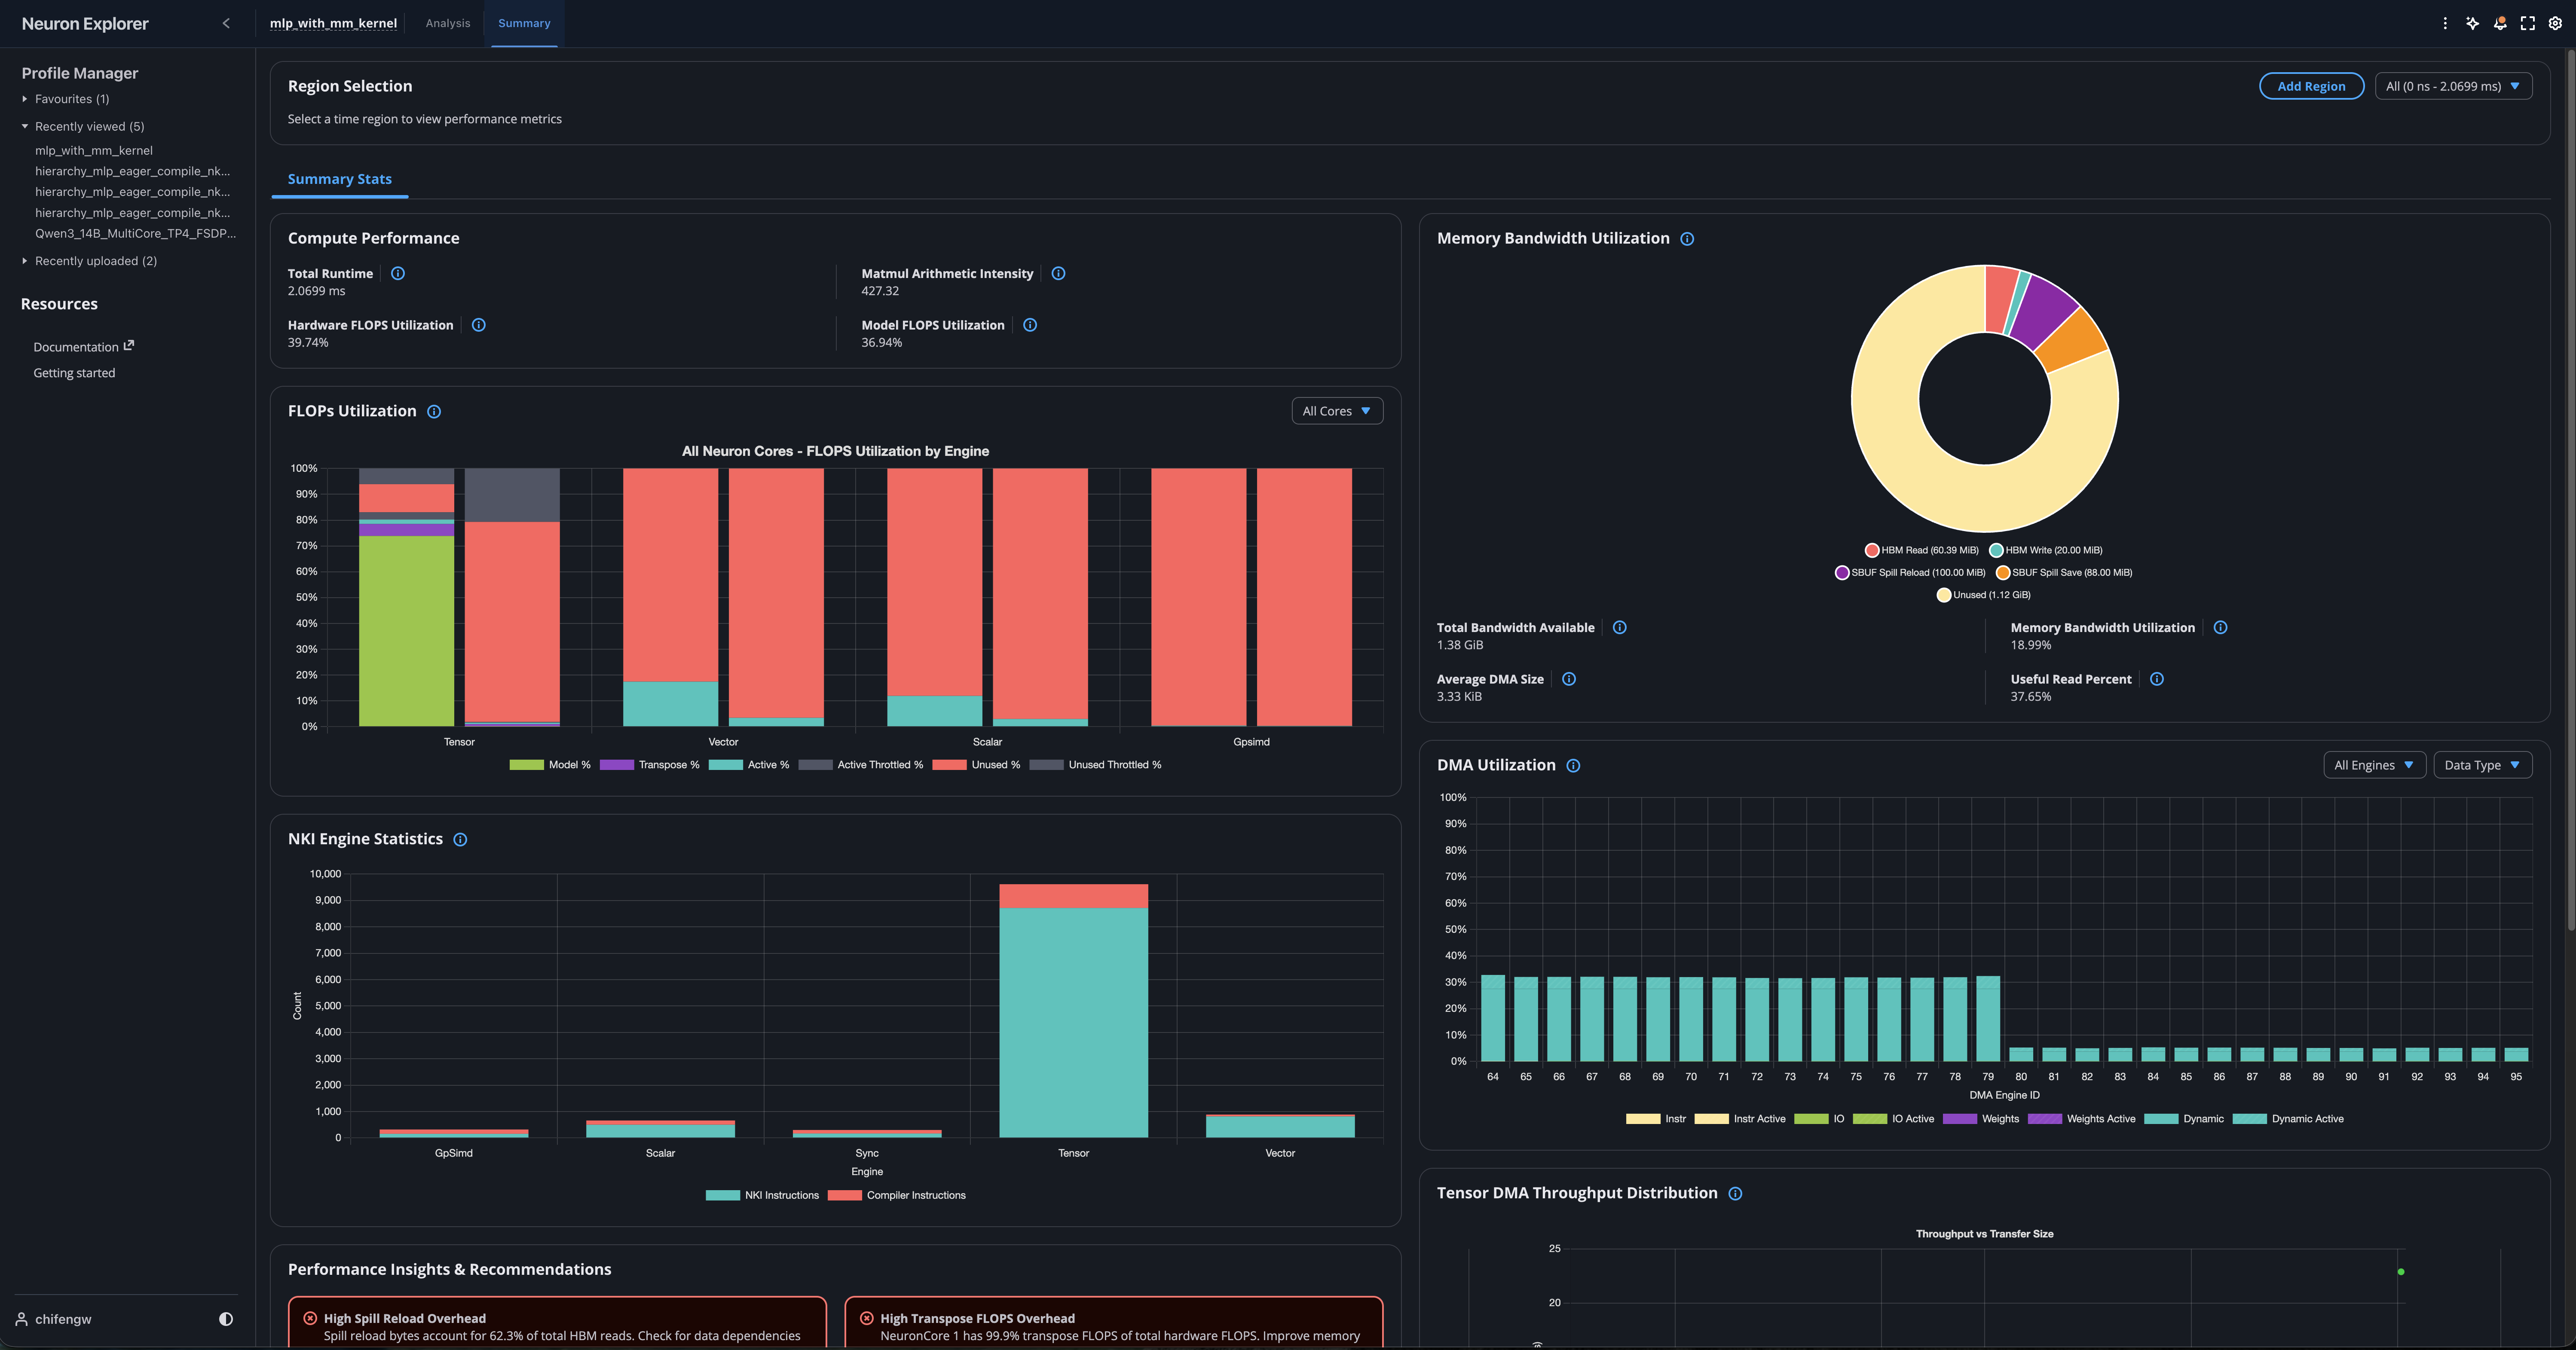Toggle HBM Read legend entry
Image resolution: width=2576 pixels, height=1350 pixels.
(x=1922, y=550)
